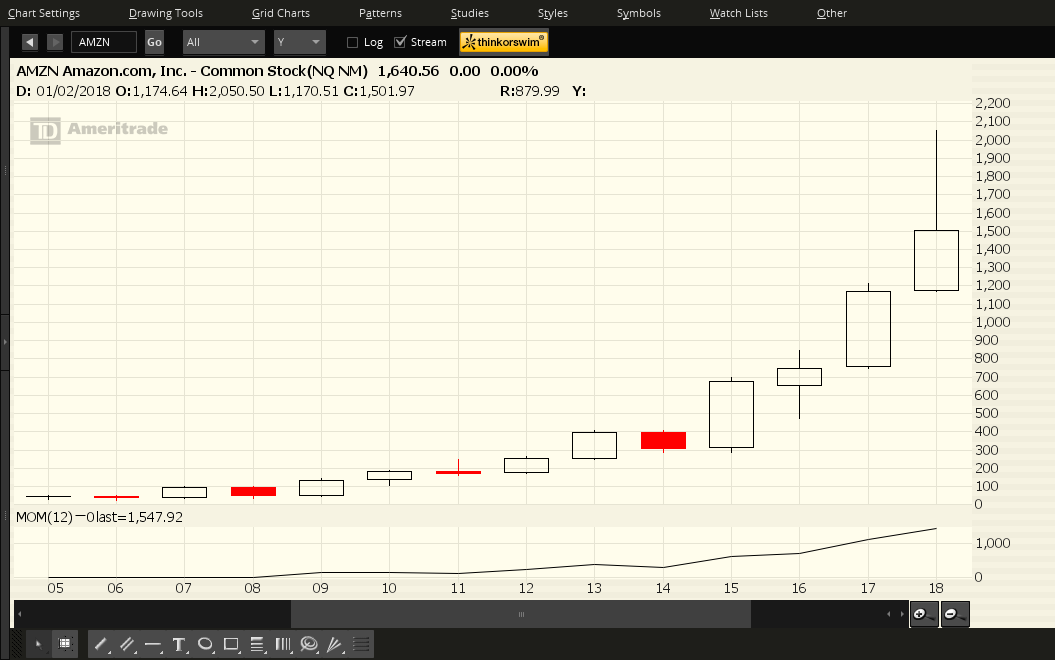Open the Symbols menu

coord(639,13)
